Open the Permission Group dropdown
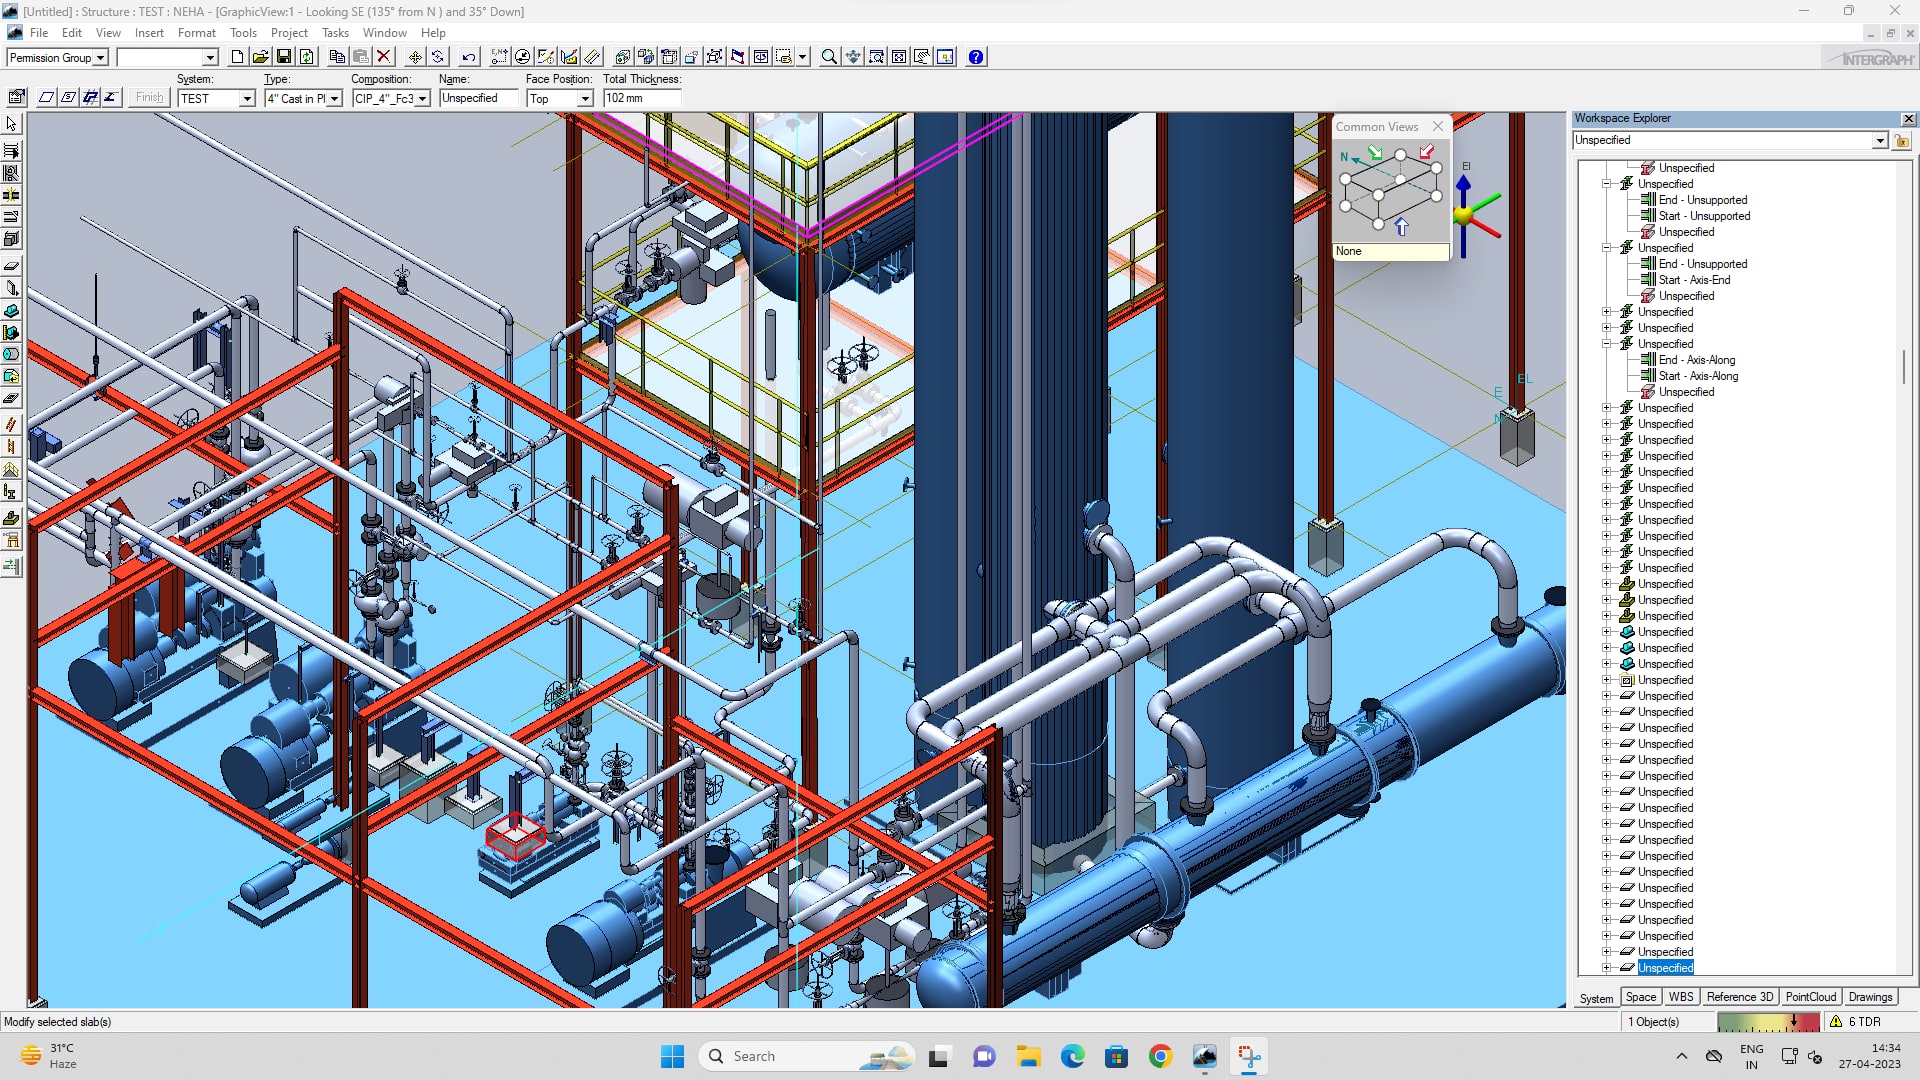Viewport: 1920px width, 1080px height. pyautogui.click(x=100, y=58)
